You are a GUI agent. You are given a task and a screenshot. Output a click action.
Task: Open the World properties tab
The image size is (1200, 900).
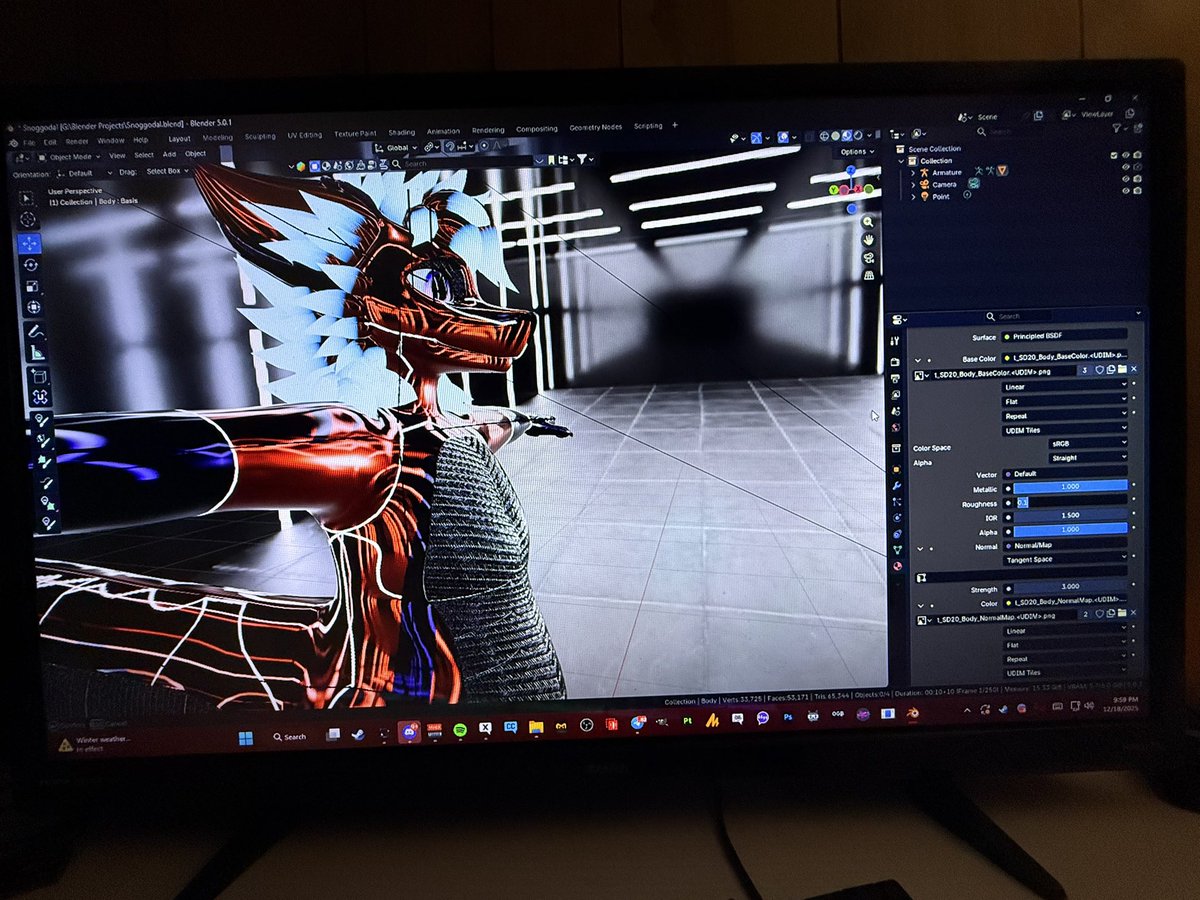896,428
